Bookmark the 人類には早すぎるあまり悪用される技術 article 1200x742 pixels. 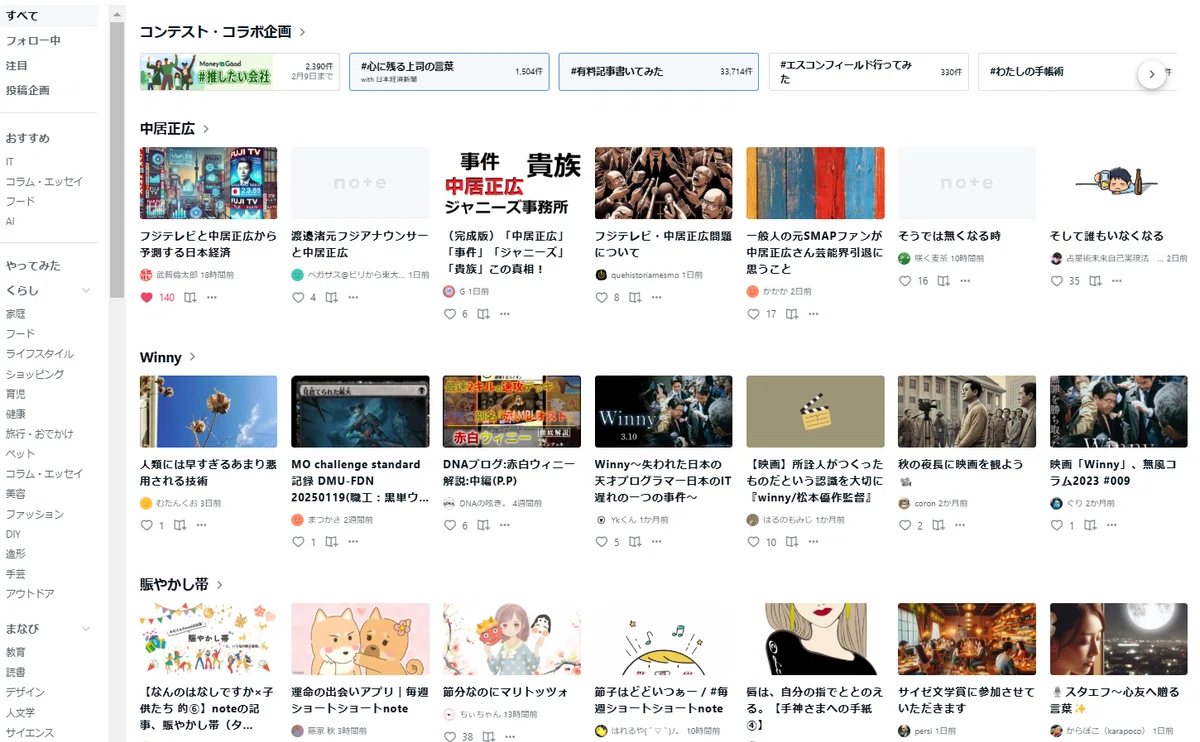[x=180, y=525]
